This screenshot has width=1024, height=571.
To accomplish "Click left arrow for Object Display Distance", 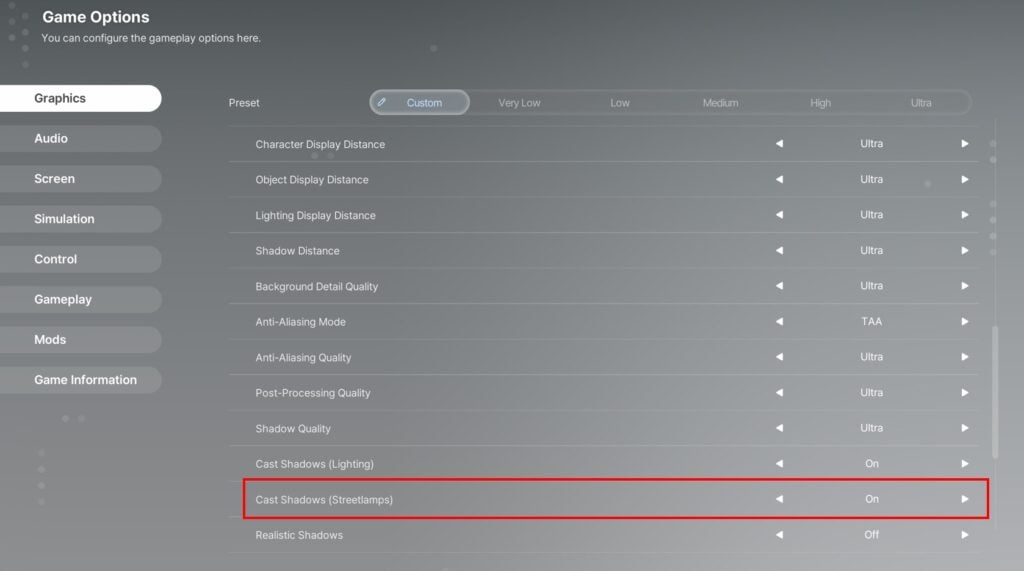I will [779, 180].
